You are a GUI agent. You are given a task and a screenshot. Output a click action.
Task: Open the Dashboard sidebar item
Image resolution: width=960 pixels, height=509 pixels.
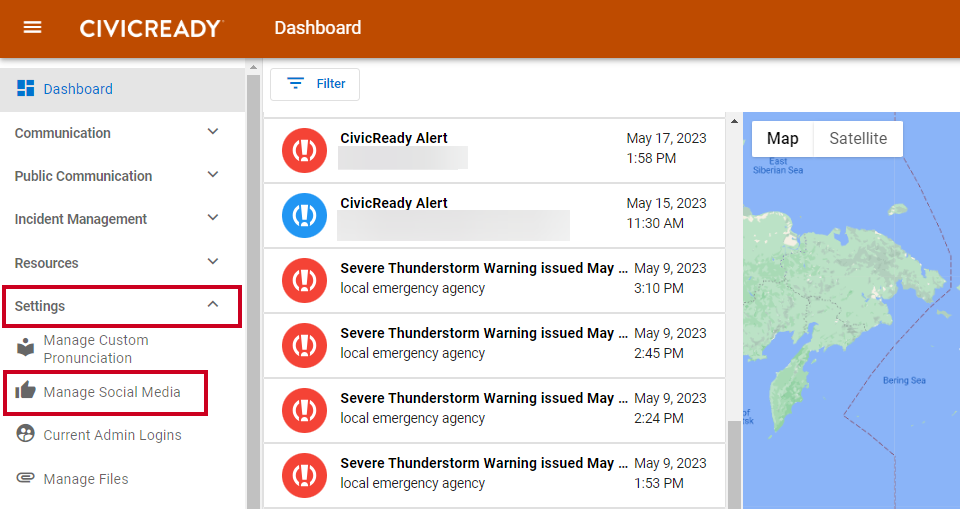[x=122, y=89]
